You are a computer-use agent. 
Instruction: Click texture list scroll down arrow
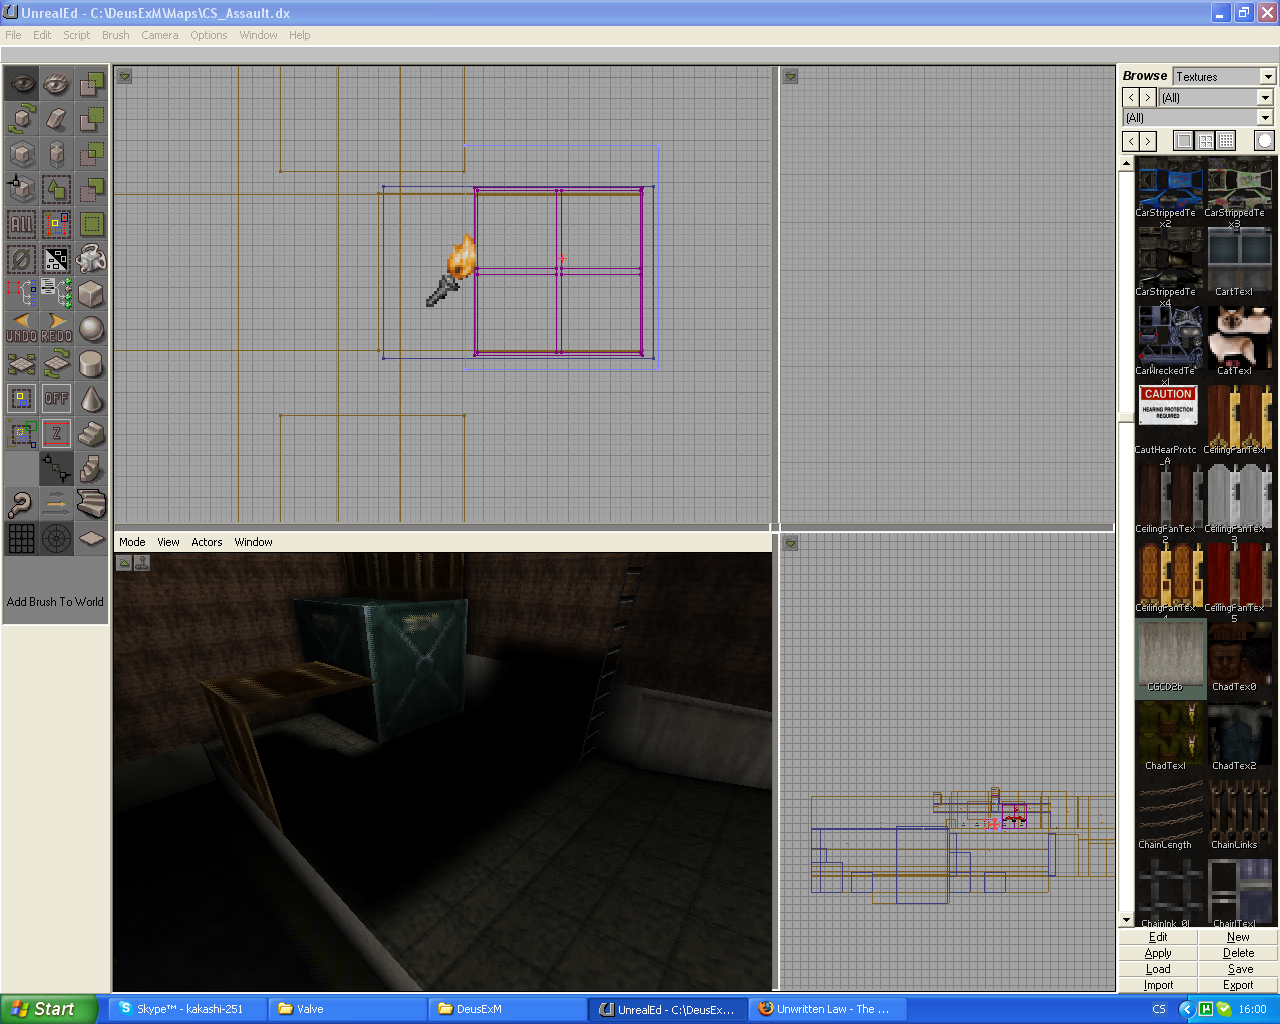tap(1126, 920)
